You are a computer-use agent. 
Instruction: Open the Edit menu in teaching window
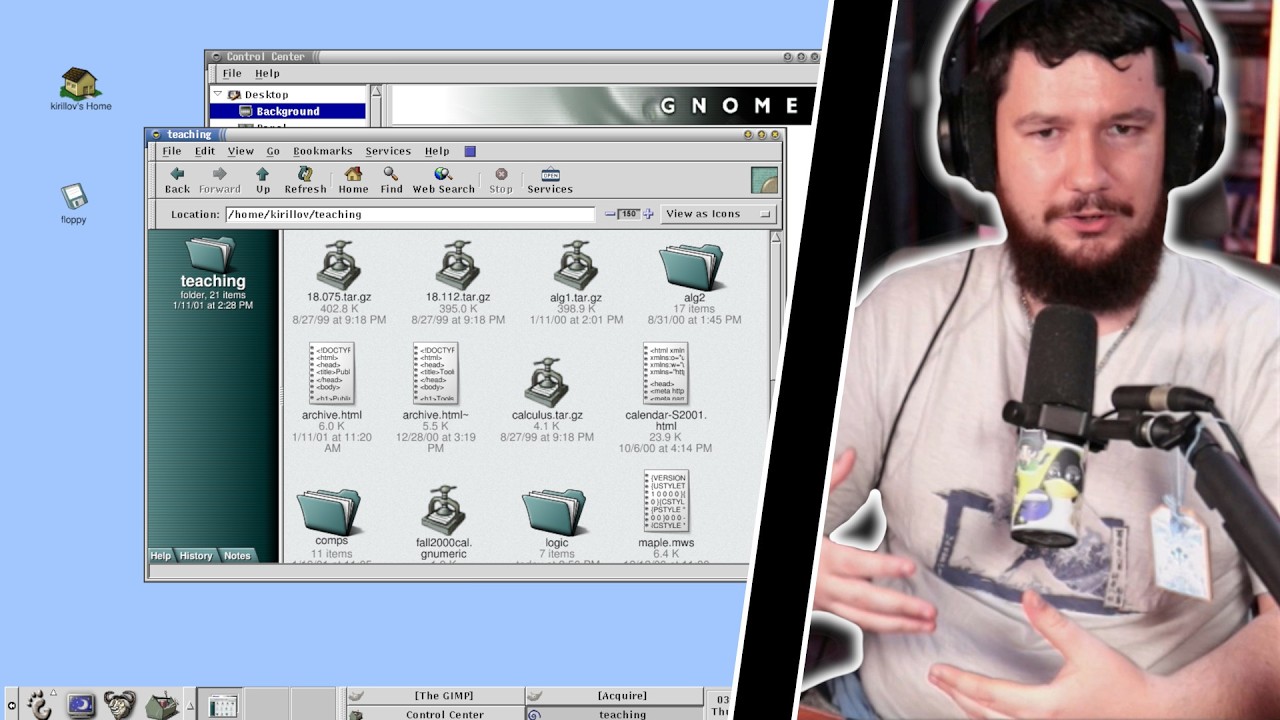pyautogui.click(x=205, y=151)
